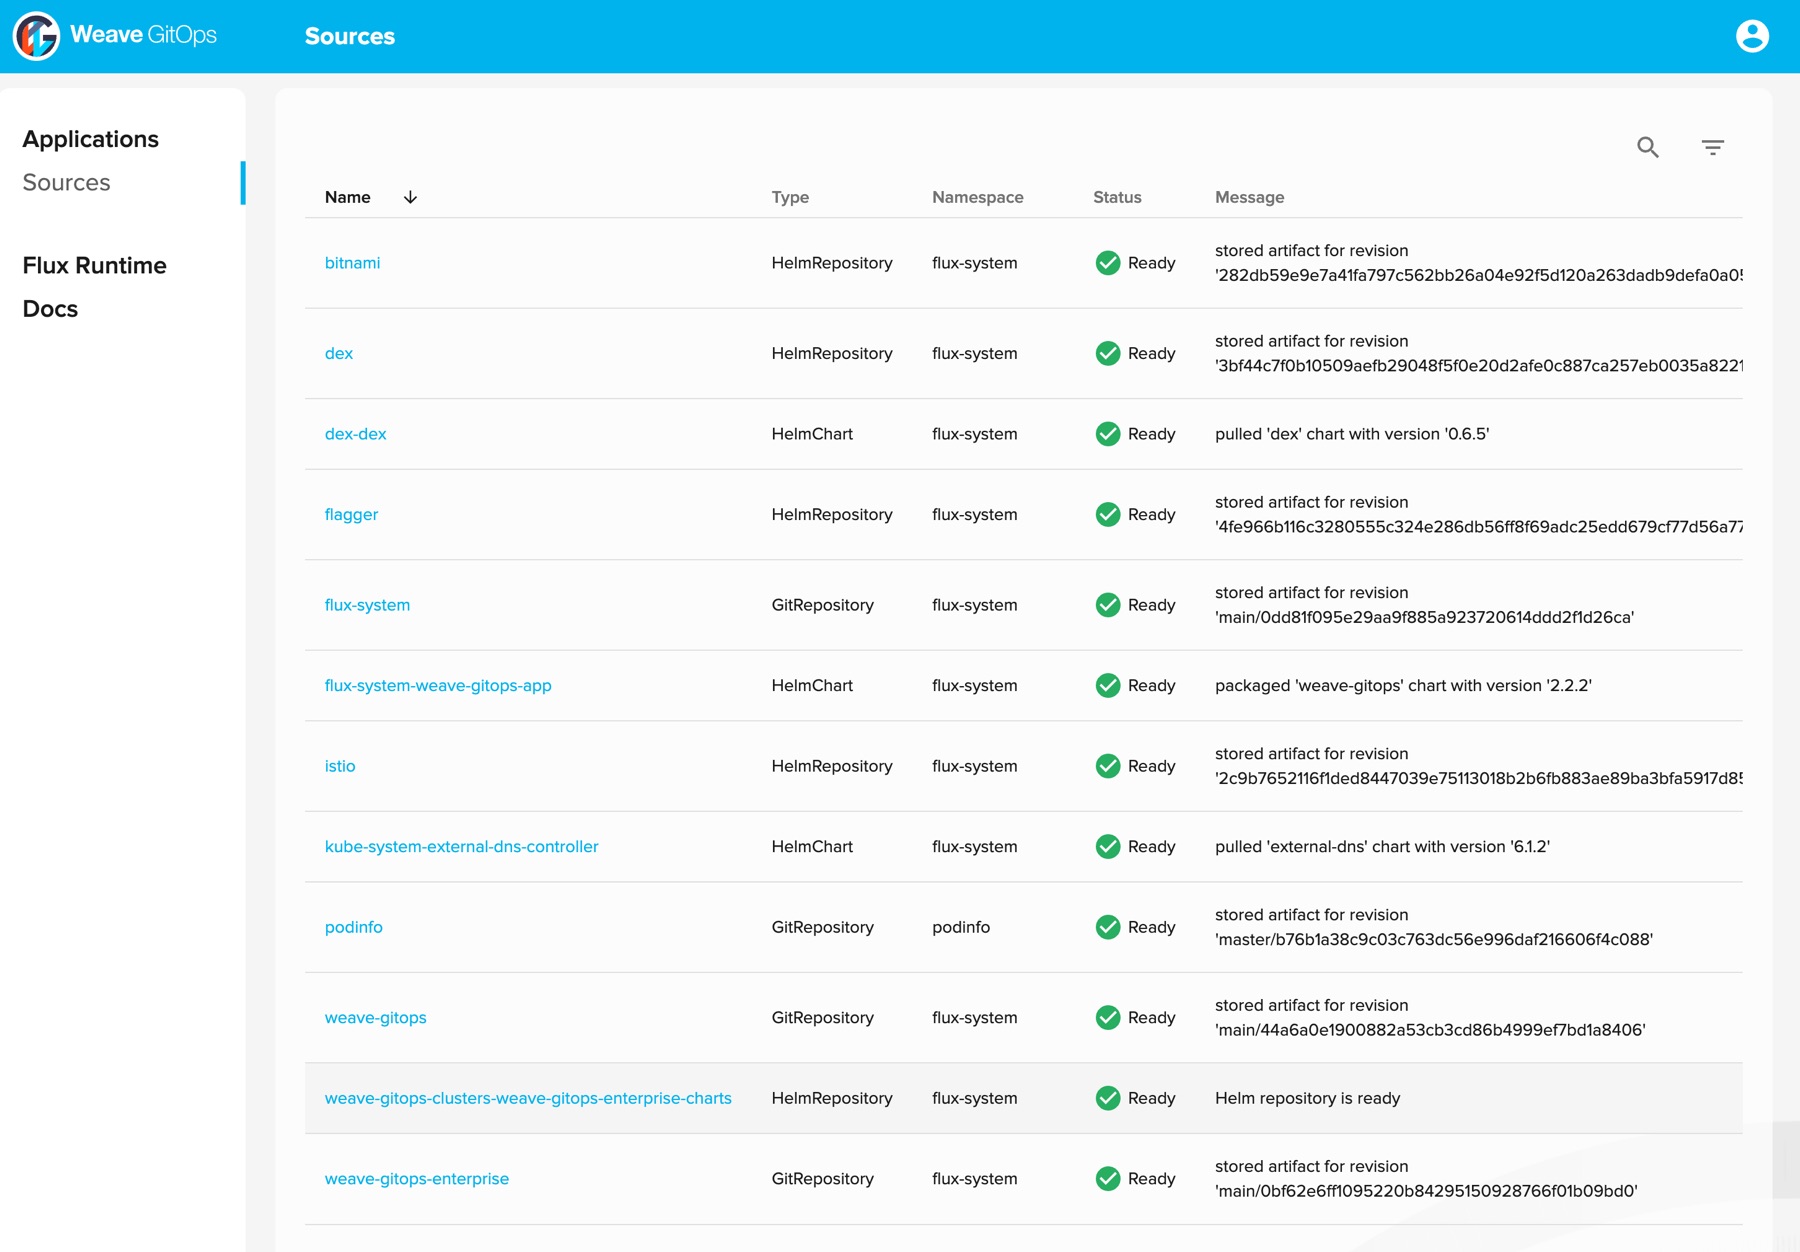
Task: Open the dex source link
Action: pos(338,353)
